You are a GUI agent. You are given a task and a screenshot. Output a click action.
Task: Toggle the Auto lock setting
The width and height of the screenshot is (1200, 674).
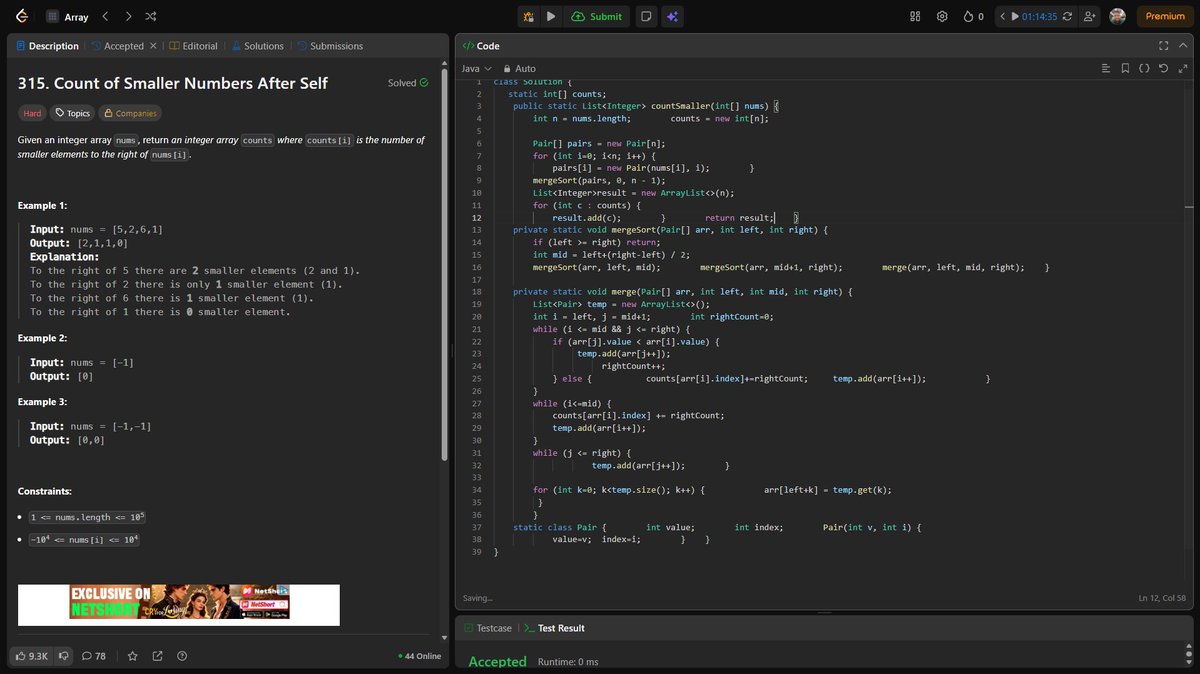click(519, 68)
